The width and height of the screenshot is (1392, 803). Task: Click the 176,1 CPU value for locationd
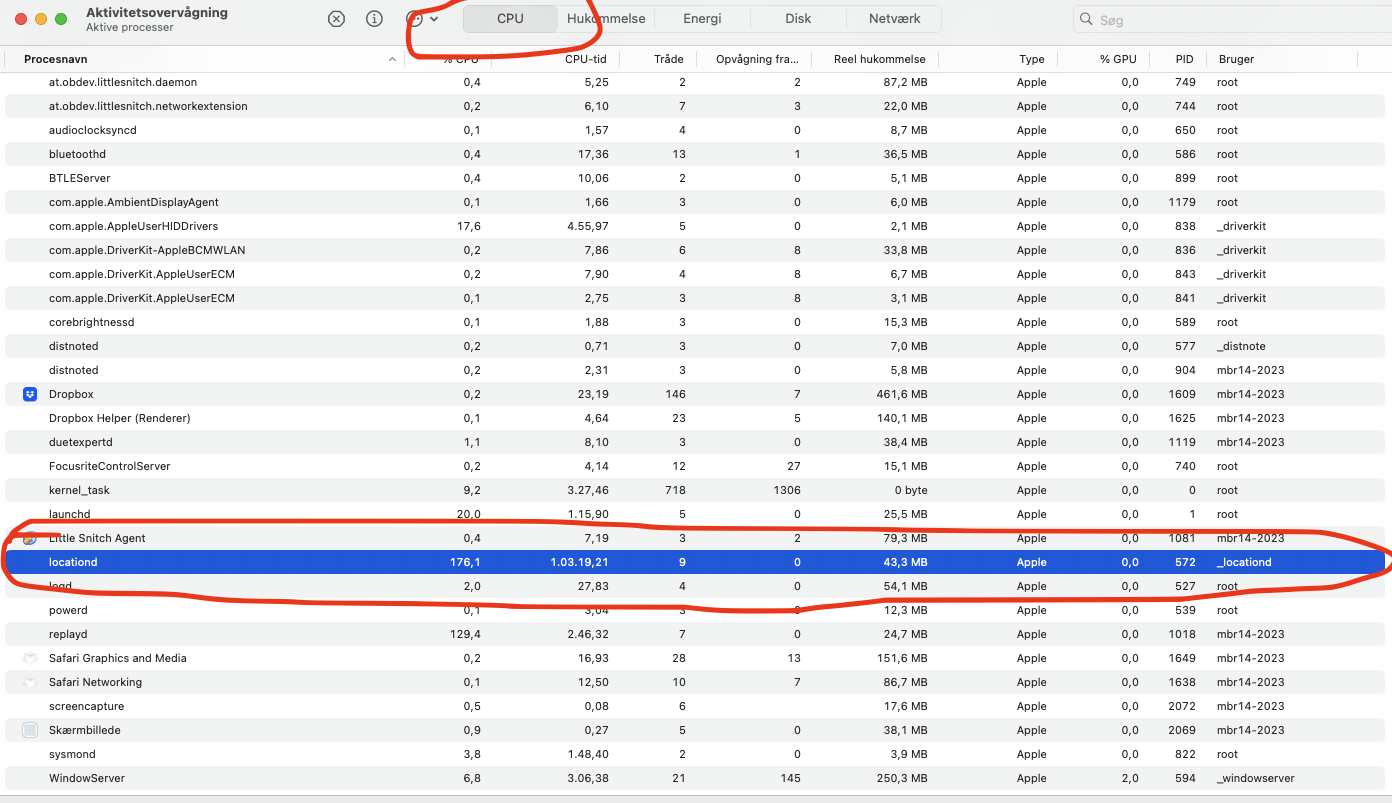465,562
